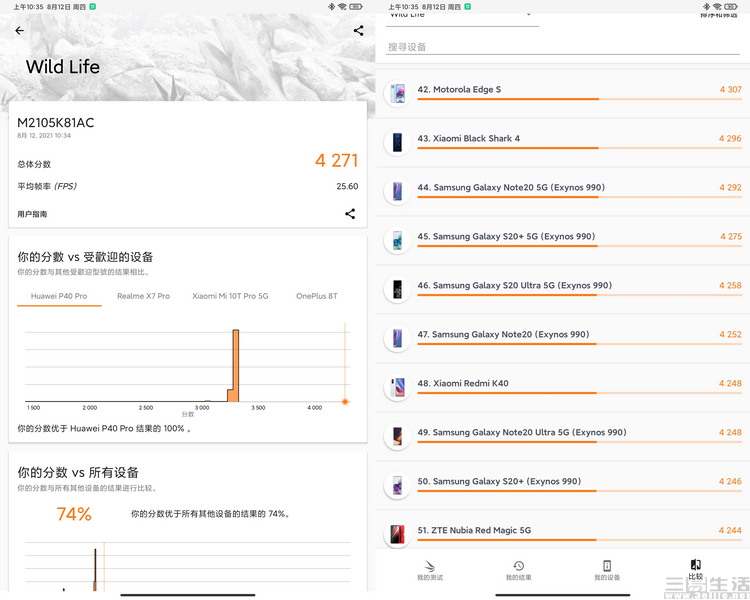Select the Xiaomi Mi 10T Pro 5G tab
Image resolution: width=750 pixels, height=600 pixels.
[230, 296]
